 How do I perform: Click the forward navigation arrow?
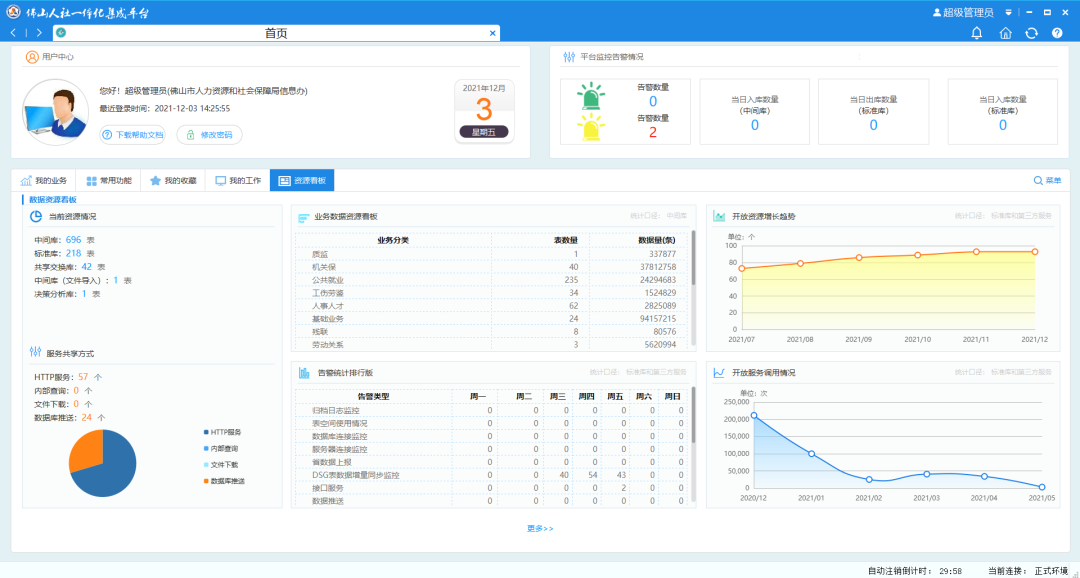point(39,33)
